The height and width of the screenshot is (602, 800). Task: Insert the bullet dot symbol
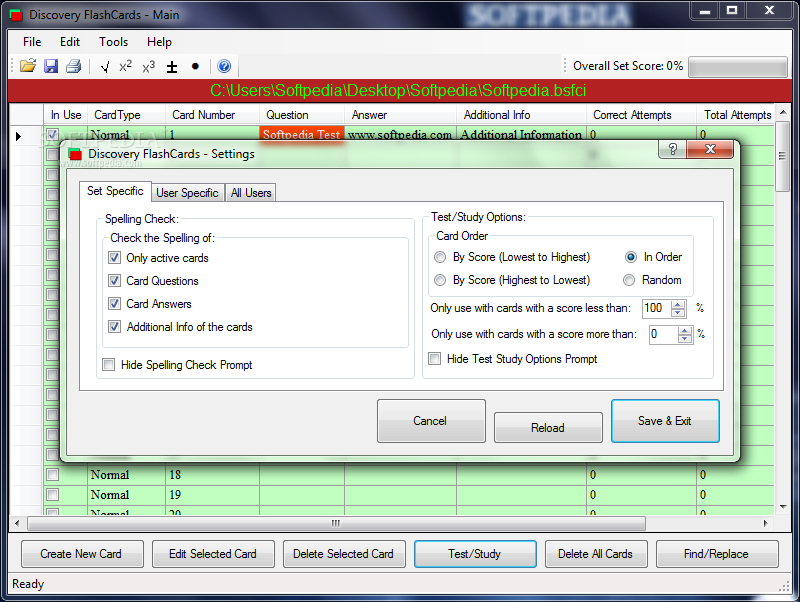[195, 66]
